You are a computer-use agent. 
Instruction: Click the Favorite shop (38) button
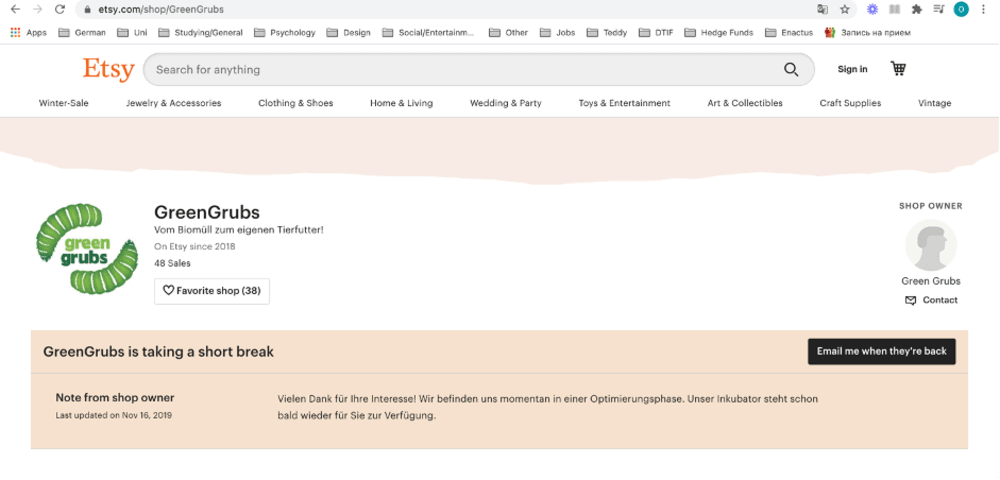212,291
